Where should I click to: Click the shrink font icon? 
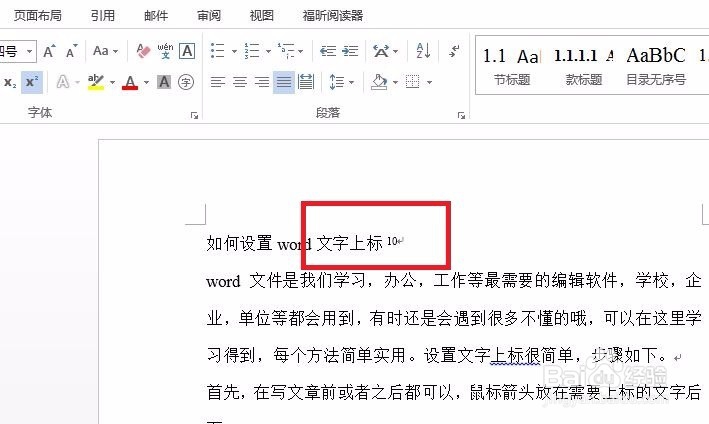71,51
